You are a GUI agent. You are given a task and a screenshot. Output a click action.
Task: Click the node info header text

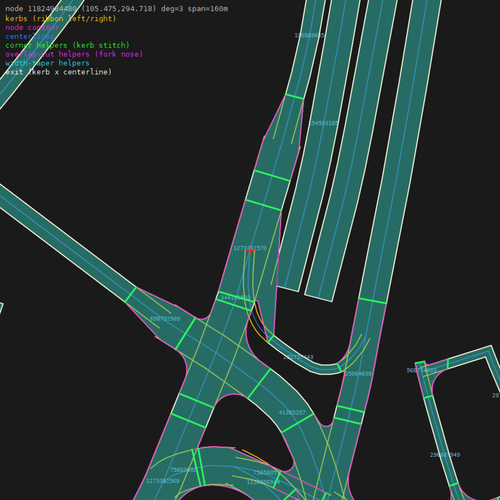pyautogui.click(x=117, y=9)
